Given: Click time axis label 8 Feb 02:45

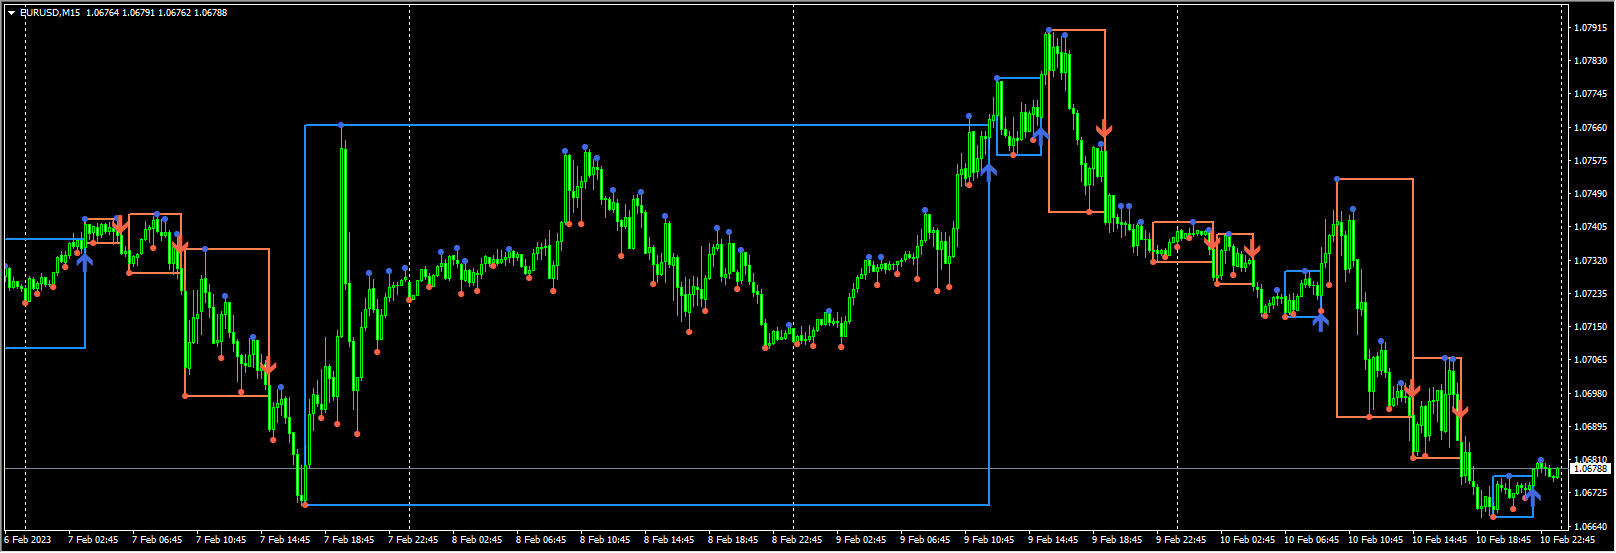Looking at the screenshot, I should tap(477, 540).
